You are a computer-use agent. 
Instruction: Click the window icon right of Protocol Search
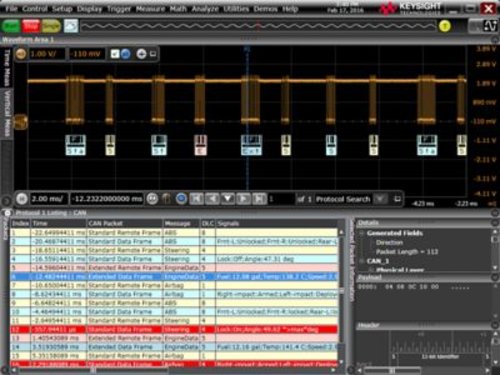tap(397, 199)
